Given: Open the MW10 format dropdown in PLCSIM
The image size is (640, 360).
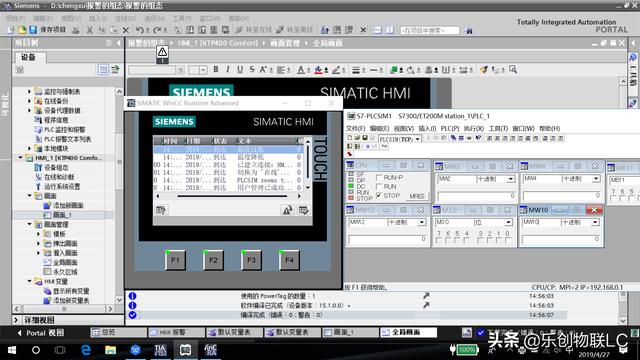Looking at the screenshot, I should (596, 222).
